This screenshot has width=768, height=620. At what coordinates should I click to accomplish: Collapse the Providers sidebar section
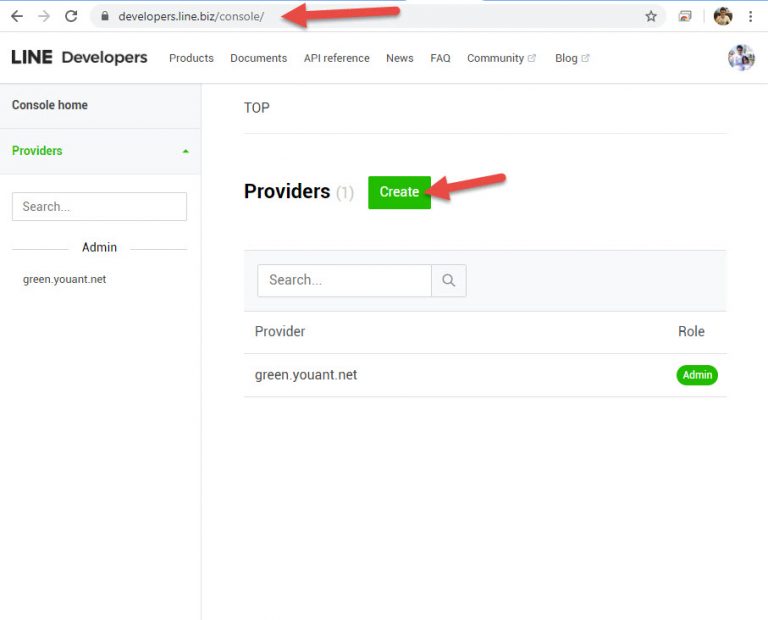point(100,151)
